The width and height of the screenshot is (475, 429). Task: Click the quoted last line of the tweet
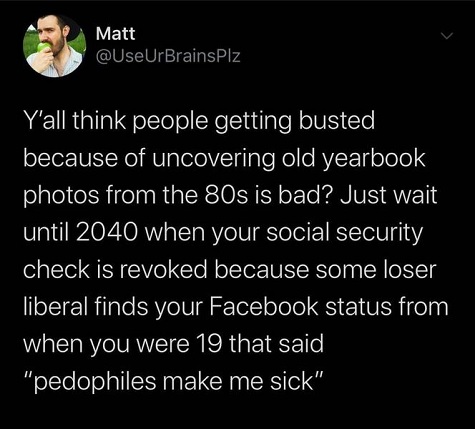coord(174,381)
